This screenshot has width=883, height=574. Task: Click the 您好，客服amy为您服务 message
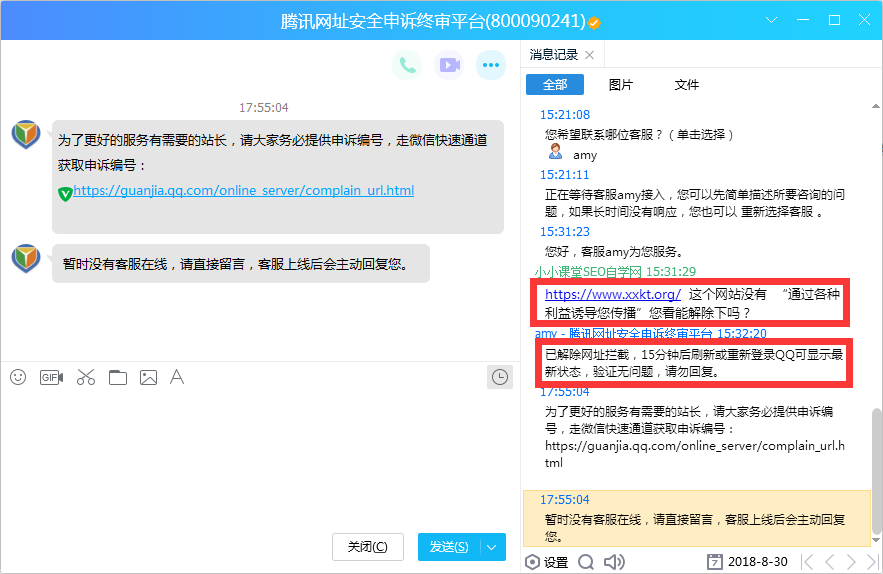(614, 251)
